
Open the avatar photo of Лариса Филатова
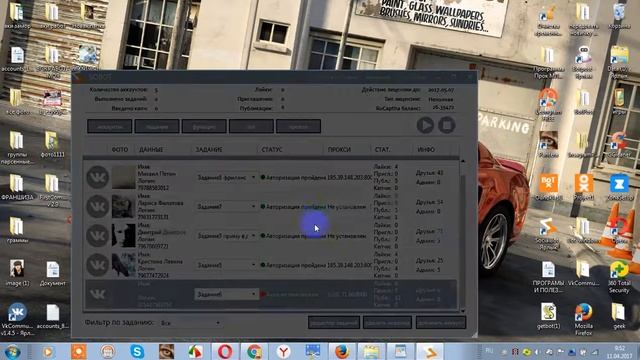point(124,207)
